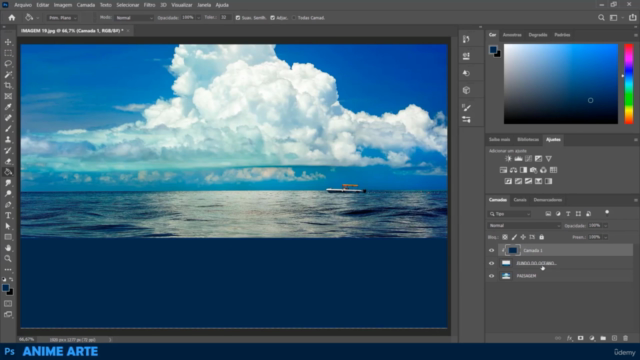Screen dimensions: 640x360
Task: Switch to the Canais tab
Action: 520,200
